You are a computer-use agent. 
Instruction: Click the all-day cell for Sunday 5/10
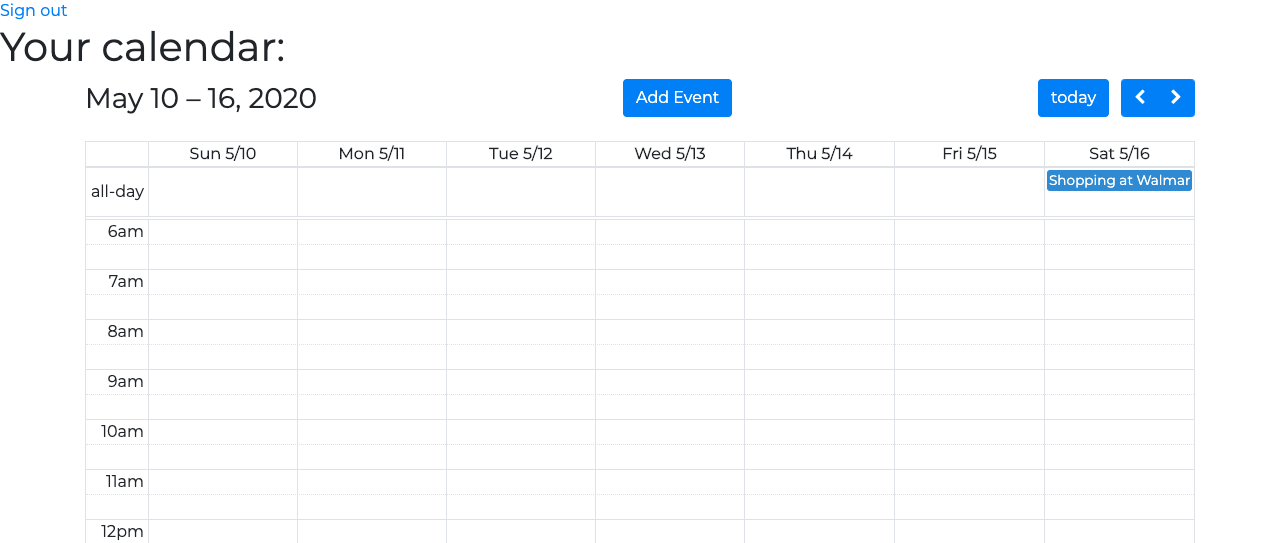223,192
